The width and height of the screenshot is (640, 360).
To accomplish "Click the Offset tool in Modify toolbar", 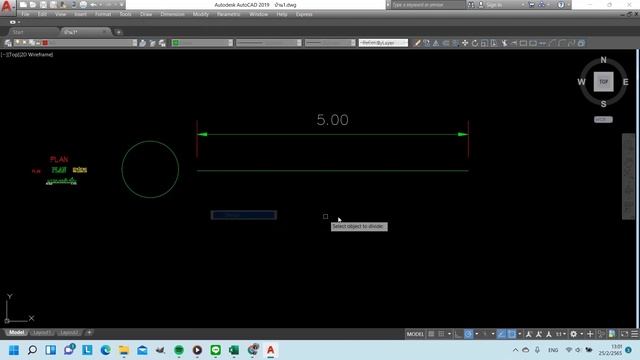I will (x=446, y=43).
